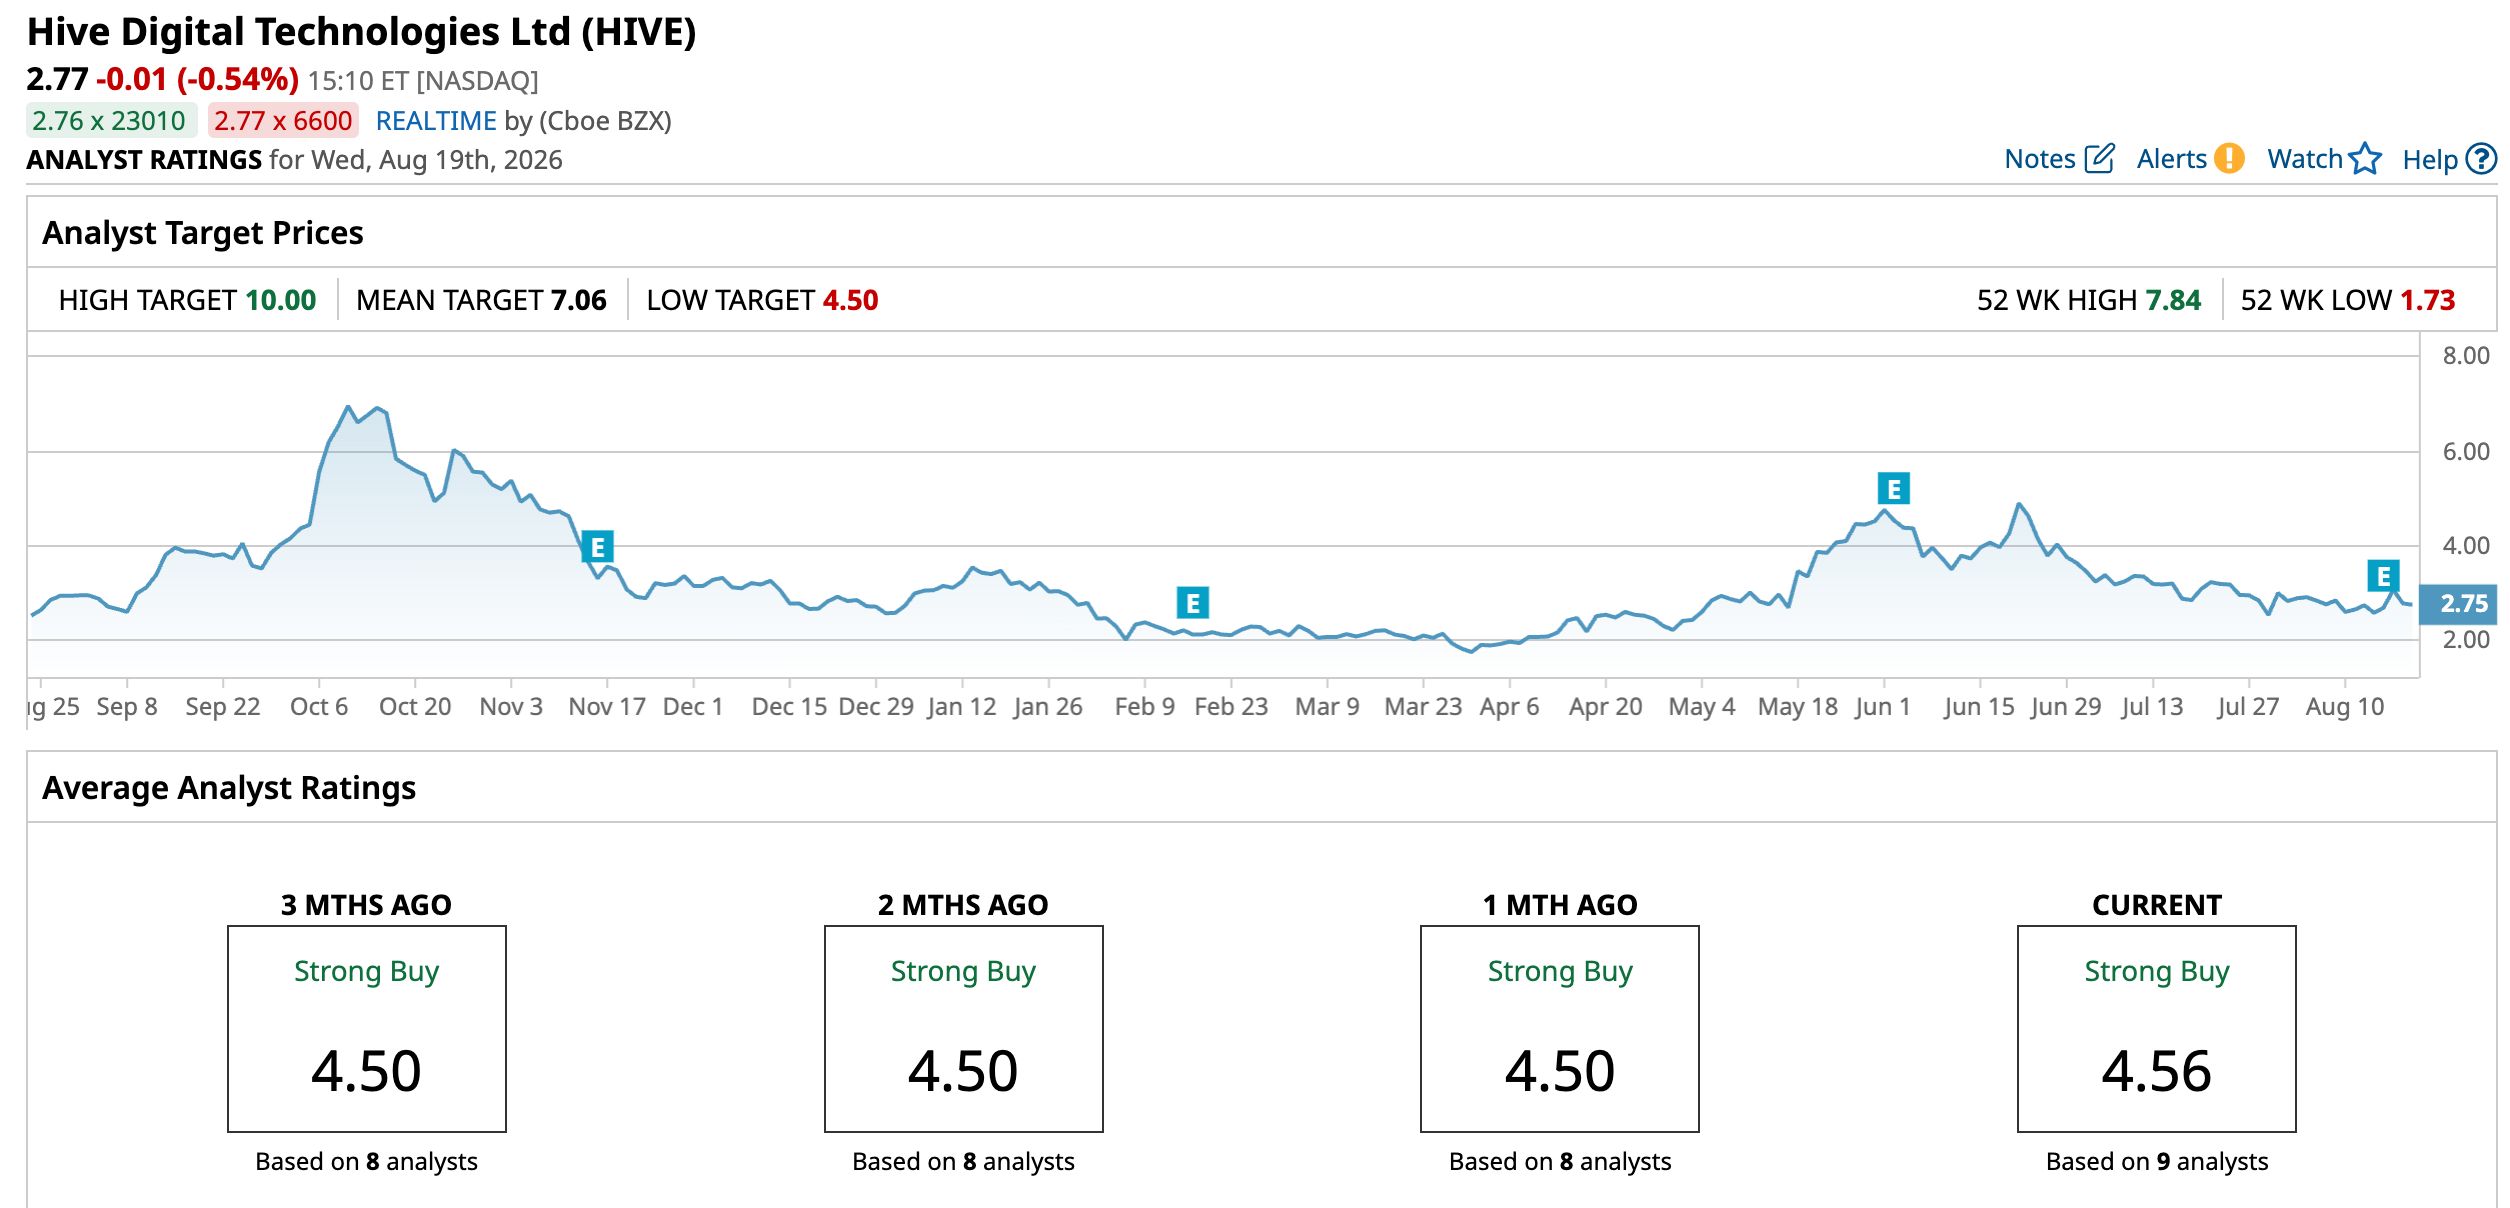Open the Alerts link
Viewport: 2510px width, 1208px height.
2171,159
